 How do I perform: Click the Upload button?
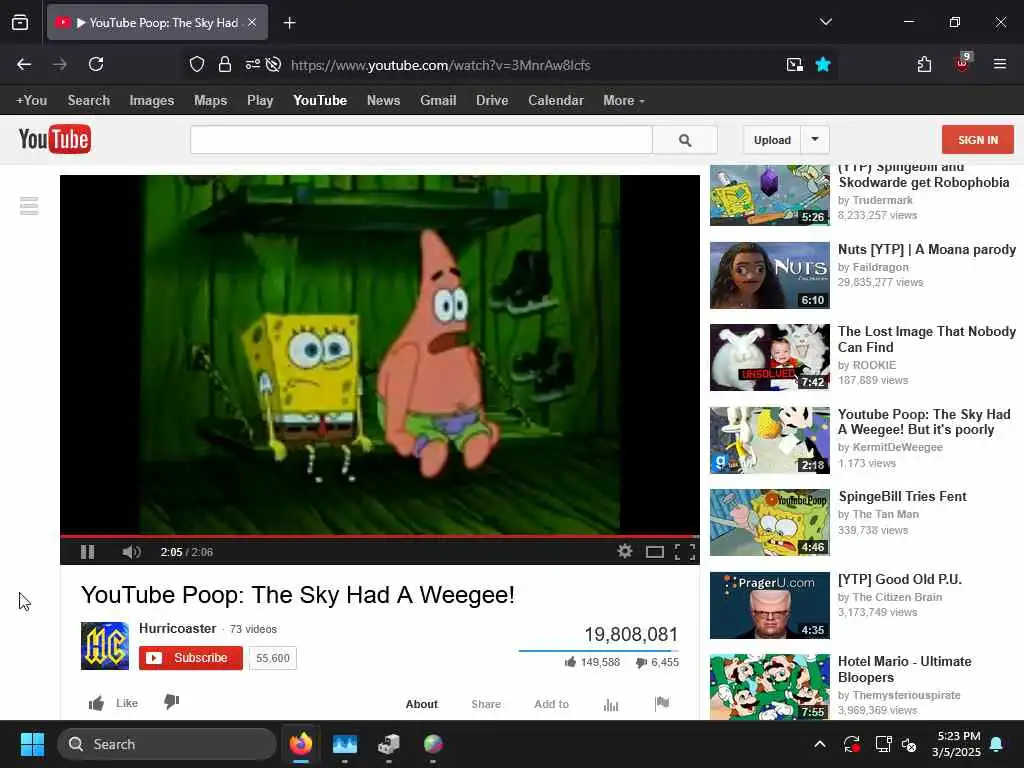772,140
